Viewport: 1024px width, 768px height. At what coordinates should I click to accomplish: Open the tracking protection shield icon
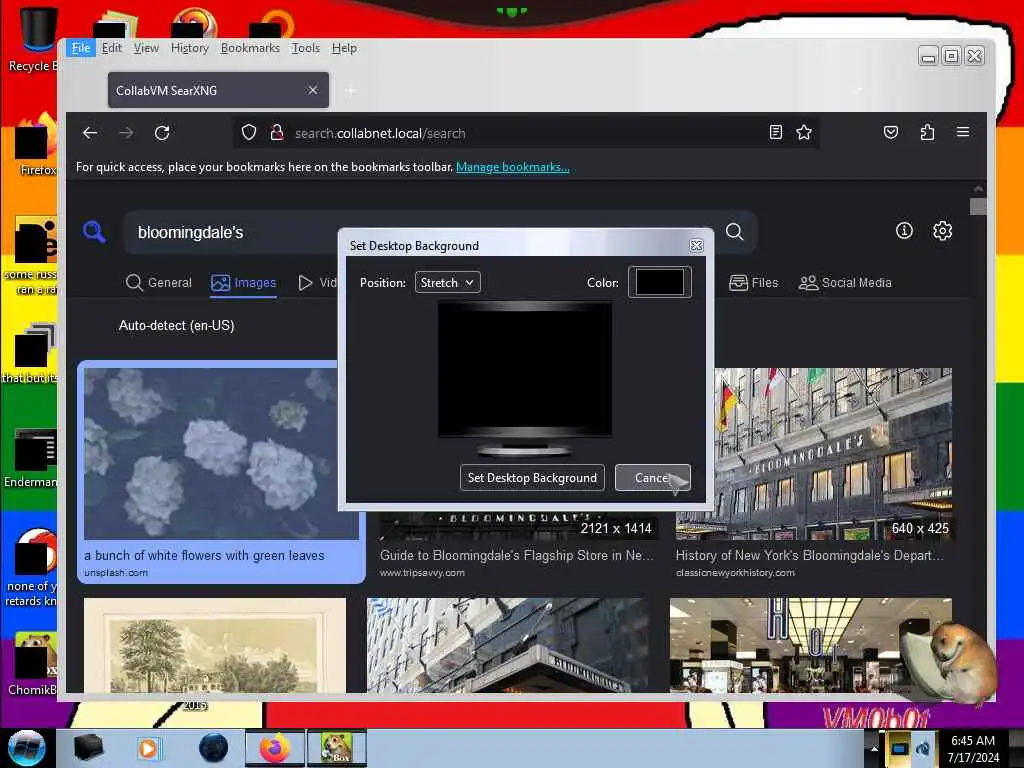249,133
